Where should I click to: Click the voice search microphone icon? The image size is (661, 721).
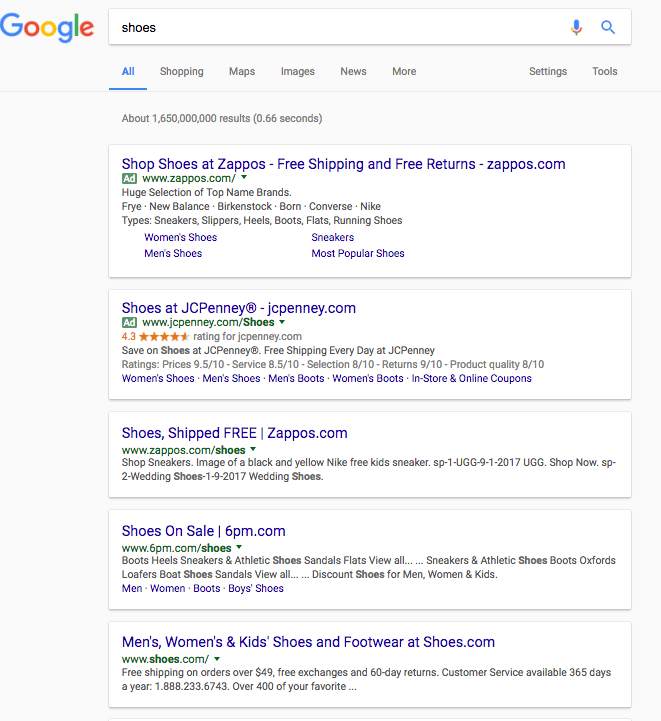point(576,28)
